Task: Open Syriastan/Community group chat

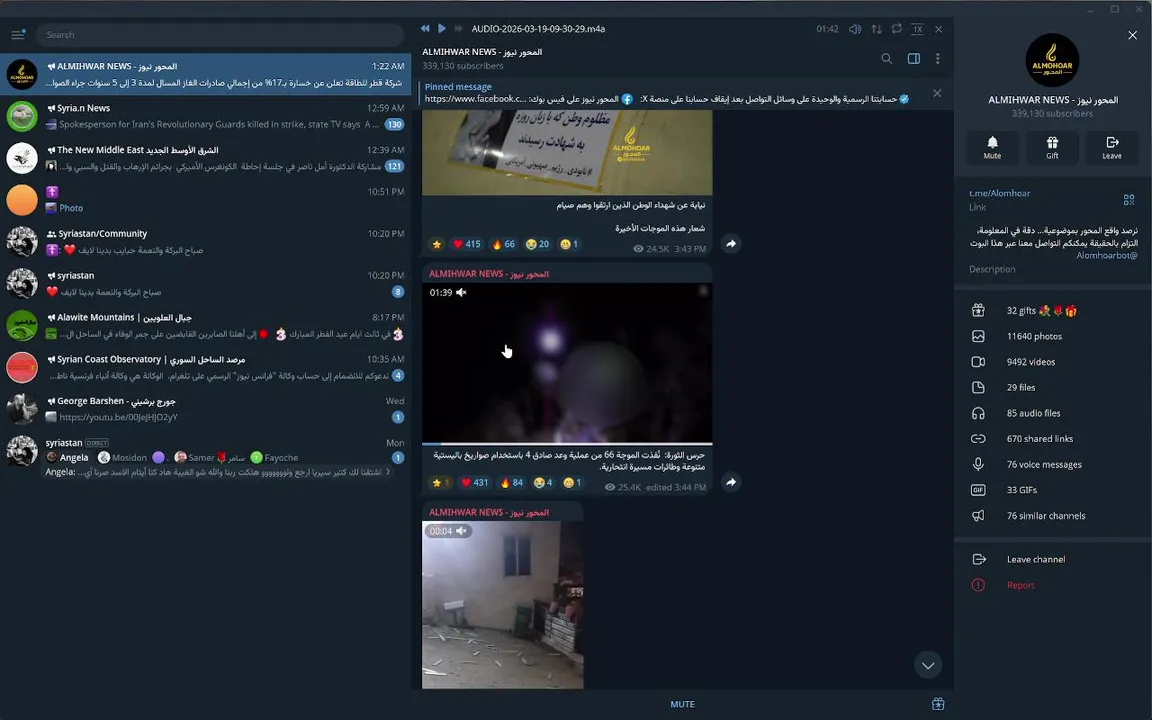Action: (206, 242)
